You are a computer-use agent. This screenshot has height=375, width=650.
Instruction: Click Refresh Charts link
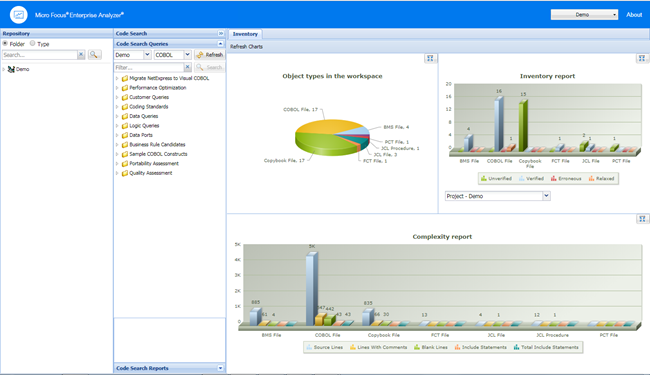tap(246, 46)
